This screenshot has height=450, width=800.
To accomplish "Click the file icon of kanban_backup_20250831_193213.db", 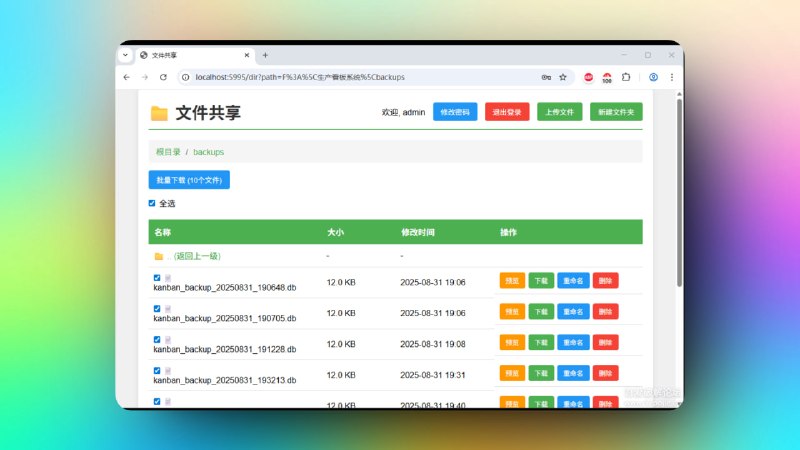I will pyautogui.click(x=168, y=370).
